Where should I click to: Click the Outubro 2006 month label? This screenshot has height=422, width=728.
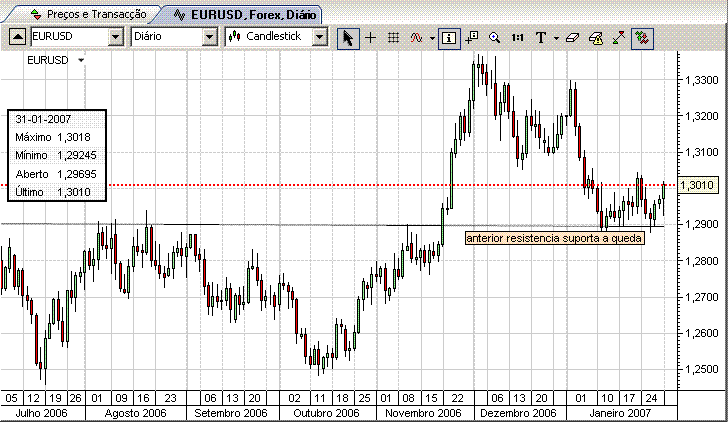(x=327, y=413)
